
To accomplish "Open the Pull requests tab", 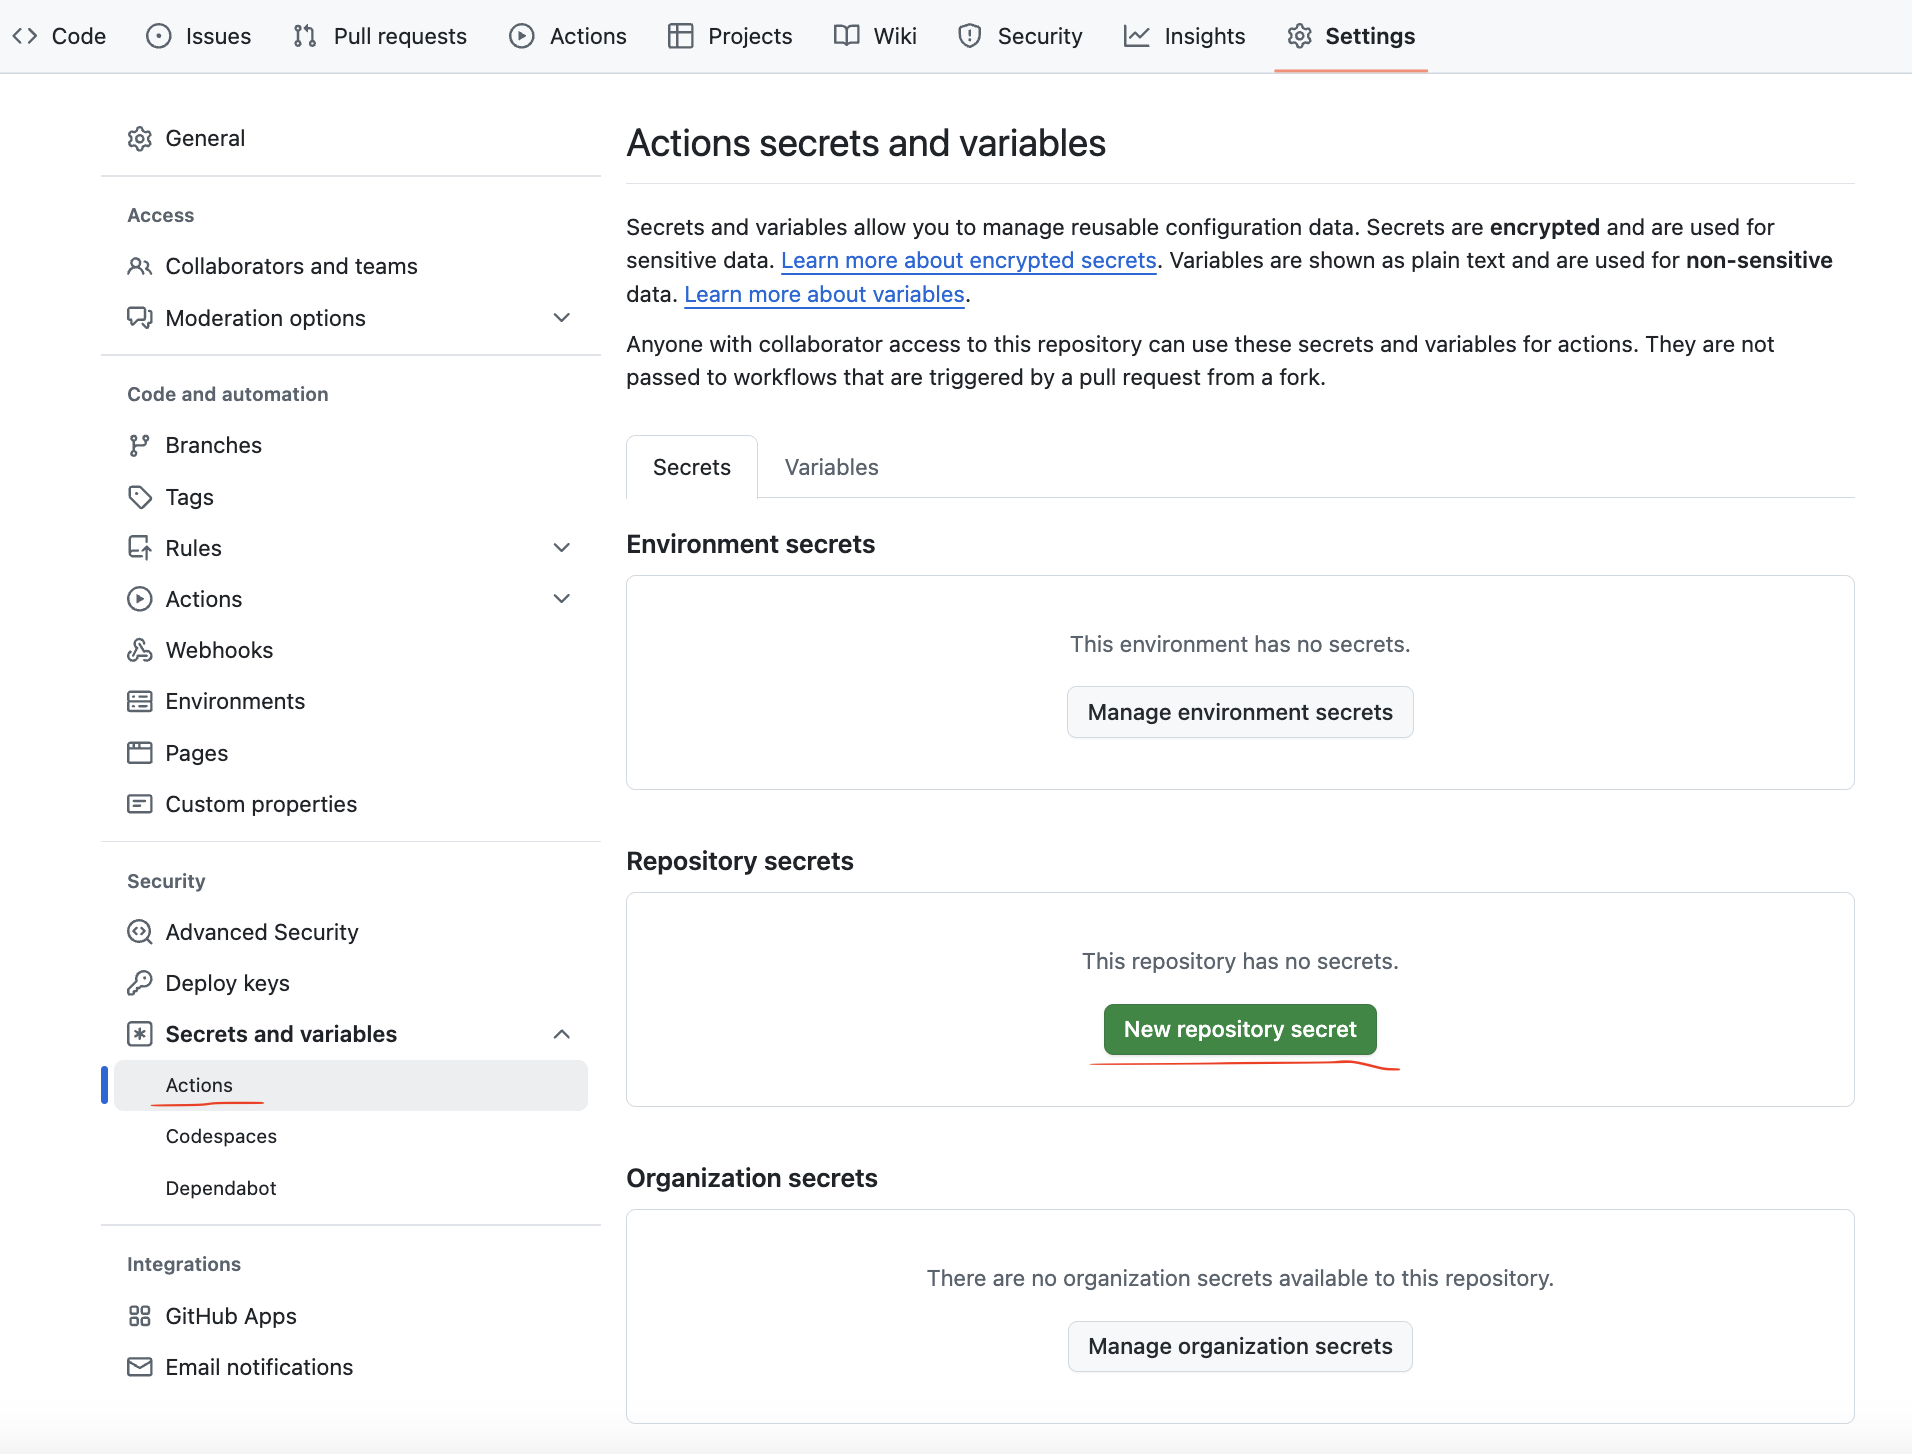I will (380, 36).
